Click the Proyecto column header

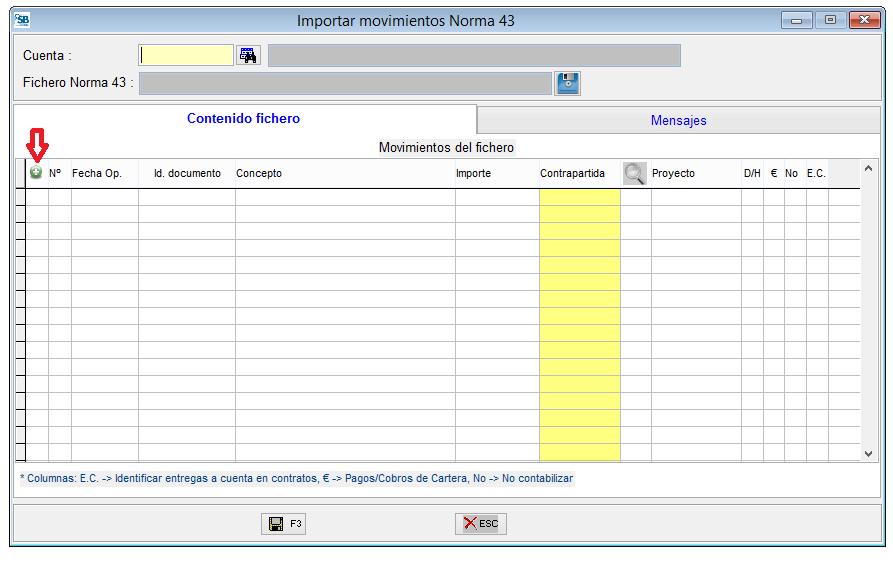point(696,173)
